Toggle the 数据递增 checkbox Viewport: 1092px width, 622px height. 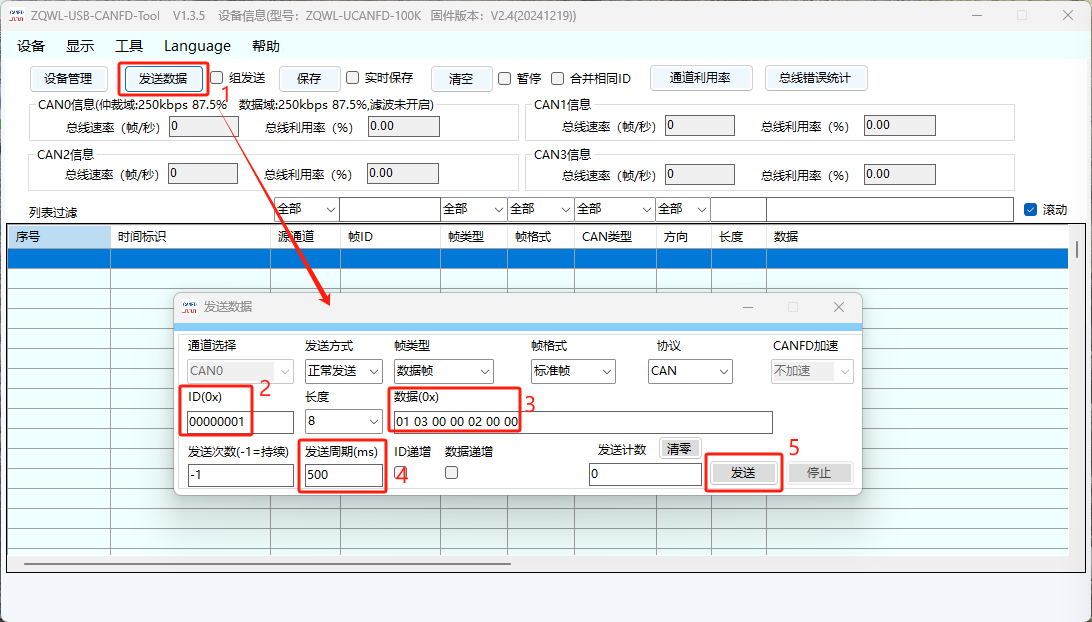[x=451, y=472]
